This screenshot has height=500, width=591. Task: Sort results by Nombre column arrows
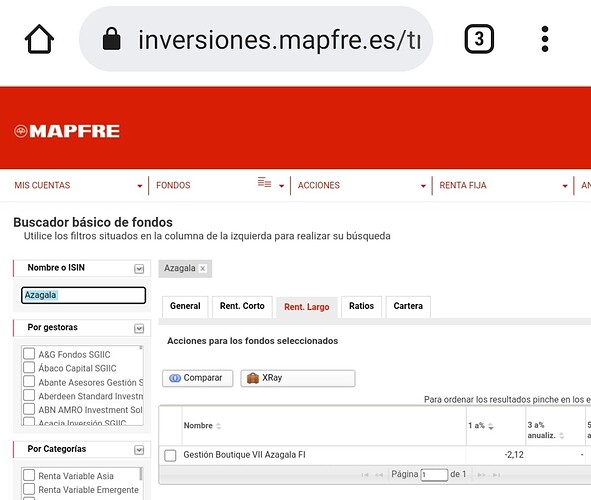coord(218,426)
